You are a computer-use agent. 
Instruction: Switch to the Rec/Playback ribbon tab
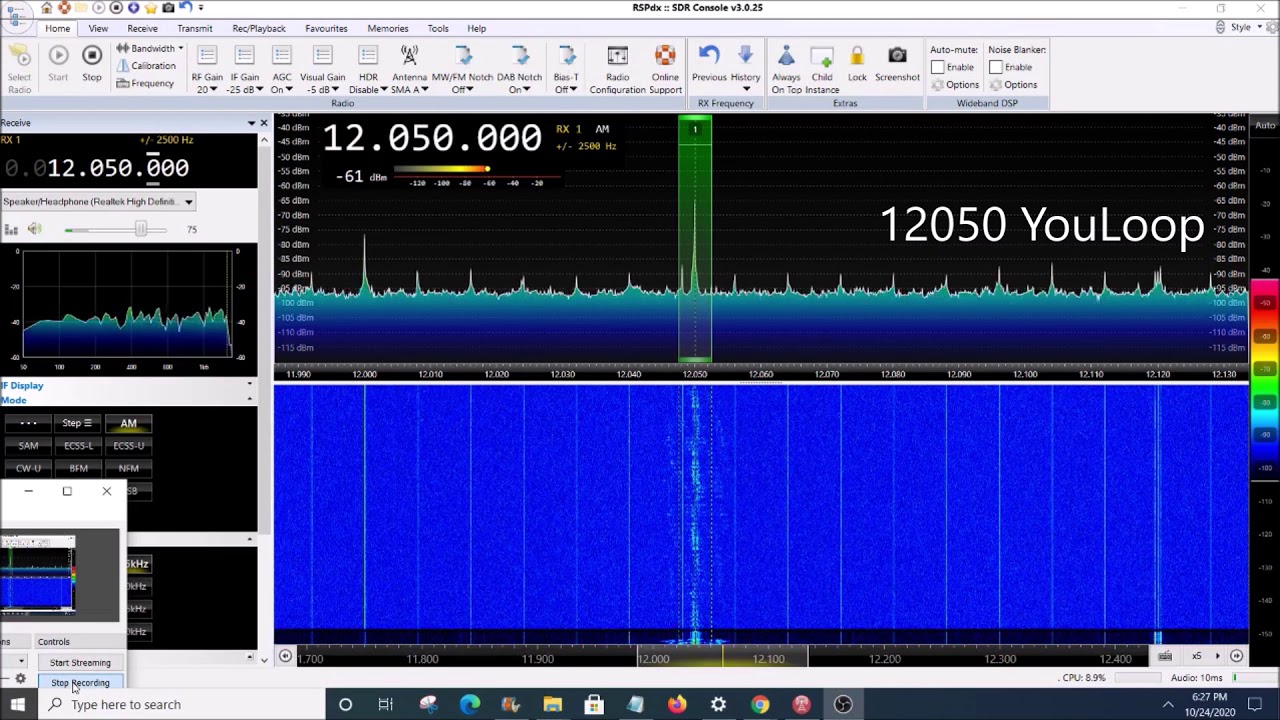click(259, 28)
